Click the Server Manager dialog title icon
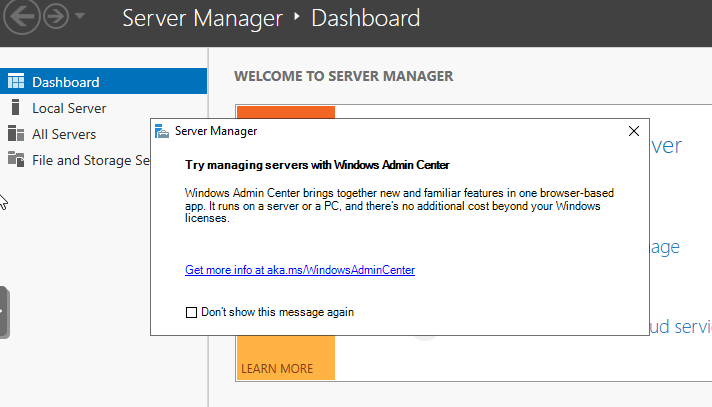 162,131
